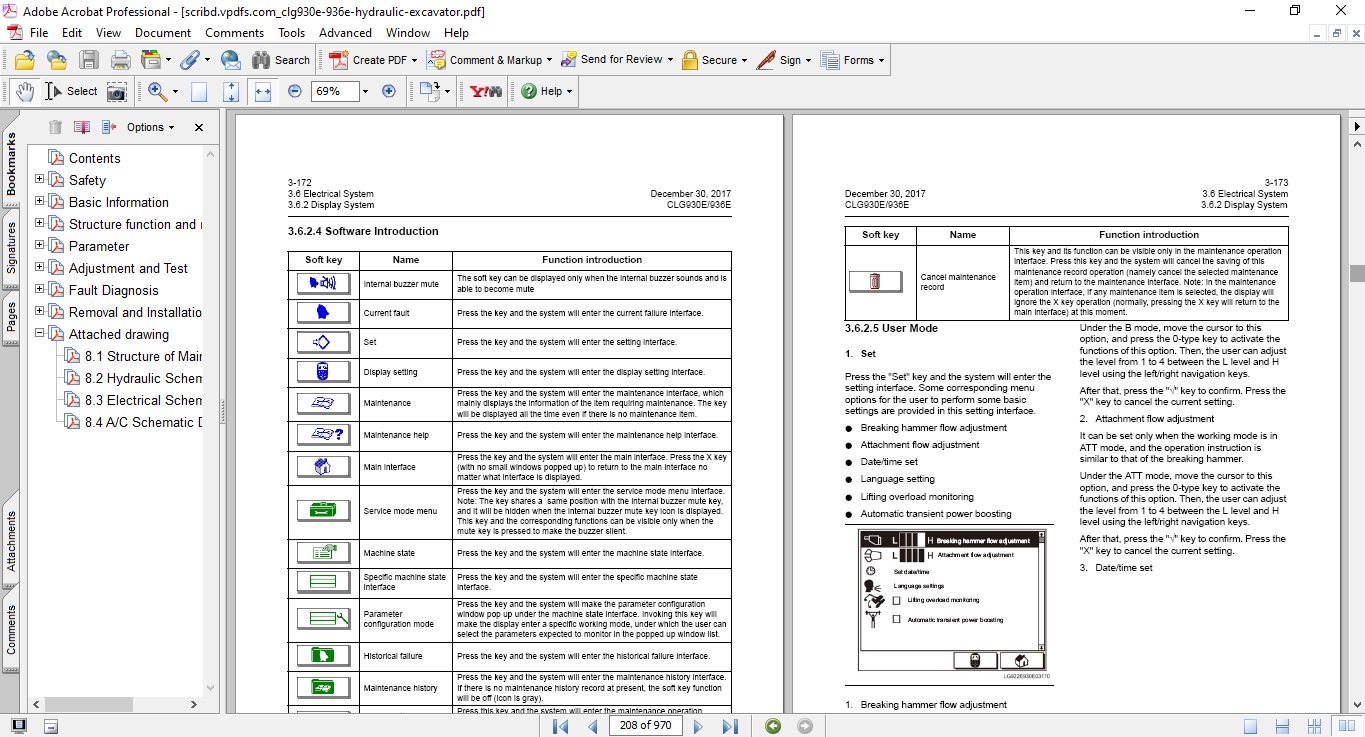The height and width of the screenshot is (737, 1365).
Task: Click the zoom out minus button
Action: (x=295, y=91)
